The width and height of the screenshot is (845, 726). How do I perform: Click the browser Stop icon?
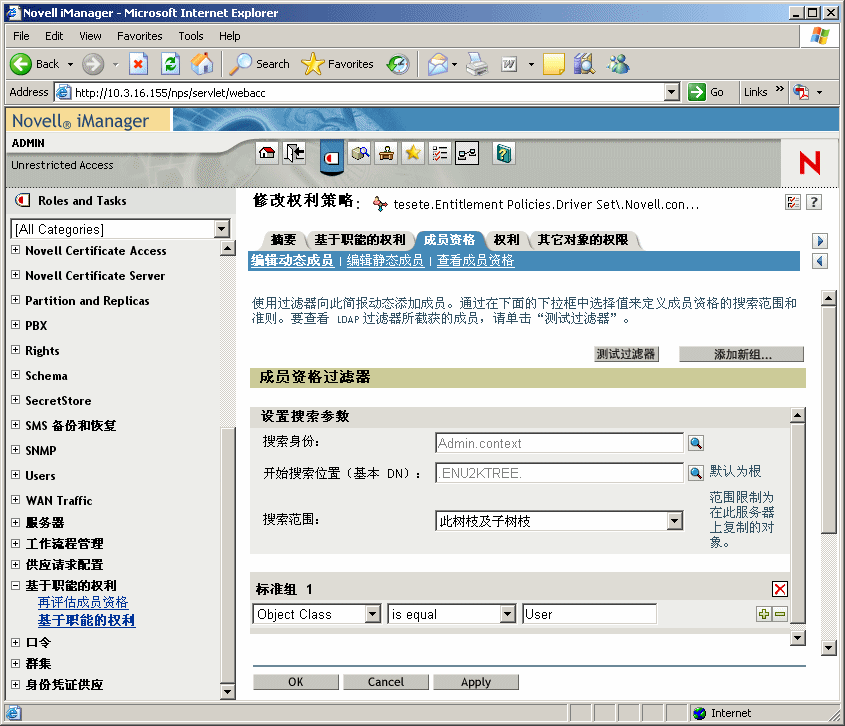tap(138, 64)
